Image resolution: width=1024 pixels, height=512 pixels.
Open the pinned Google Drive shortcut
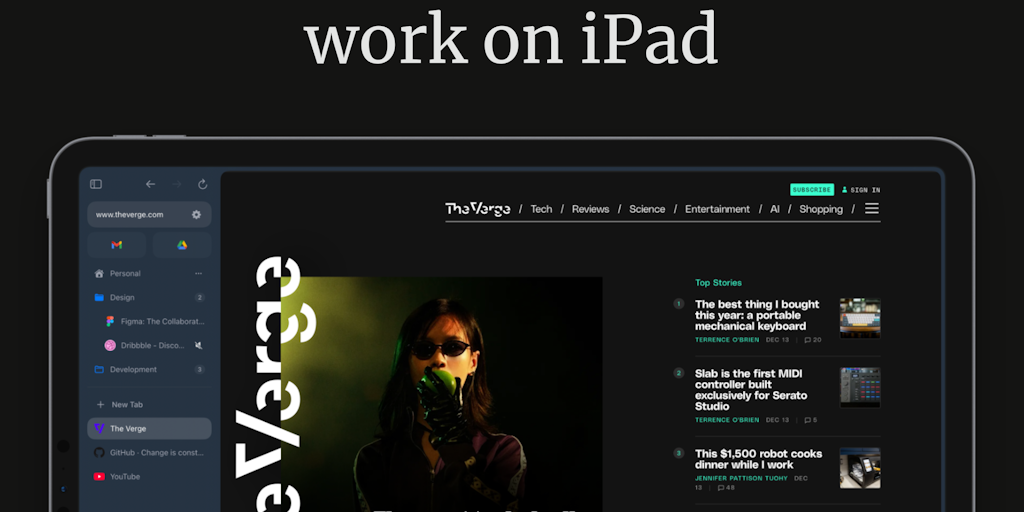(182, 245)
